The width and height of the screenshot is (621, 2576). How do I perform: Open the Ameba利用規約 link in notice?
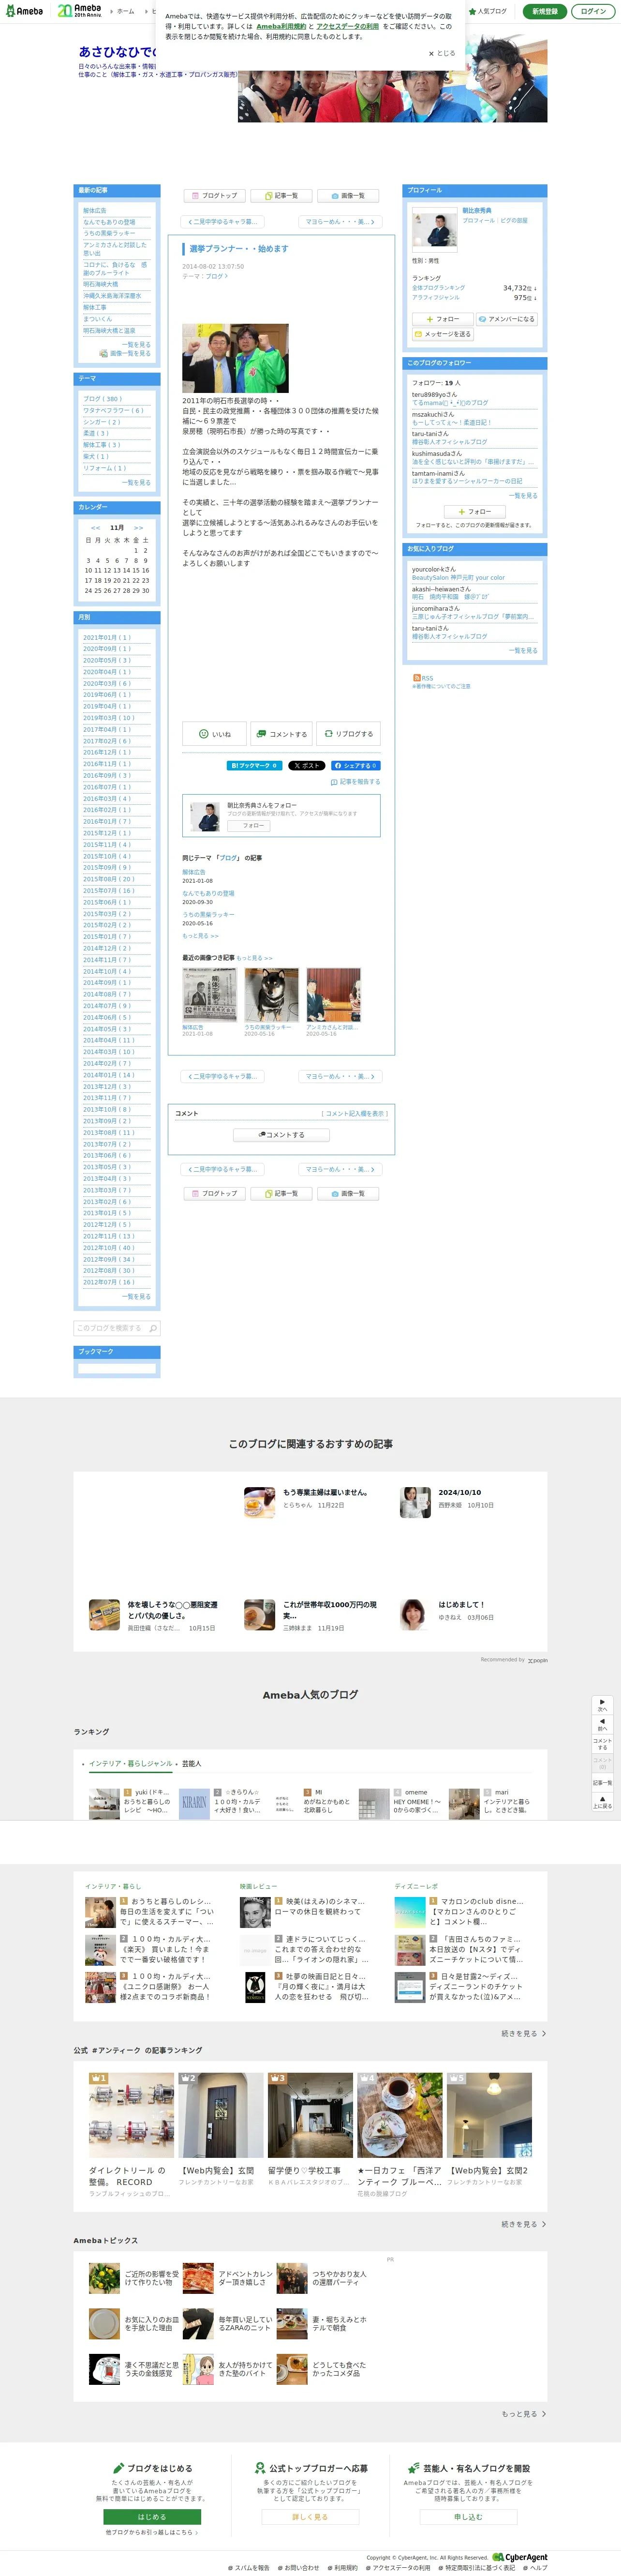tap(281, 26)
